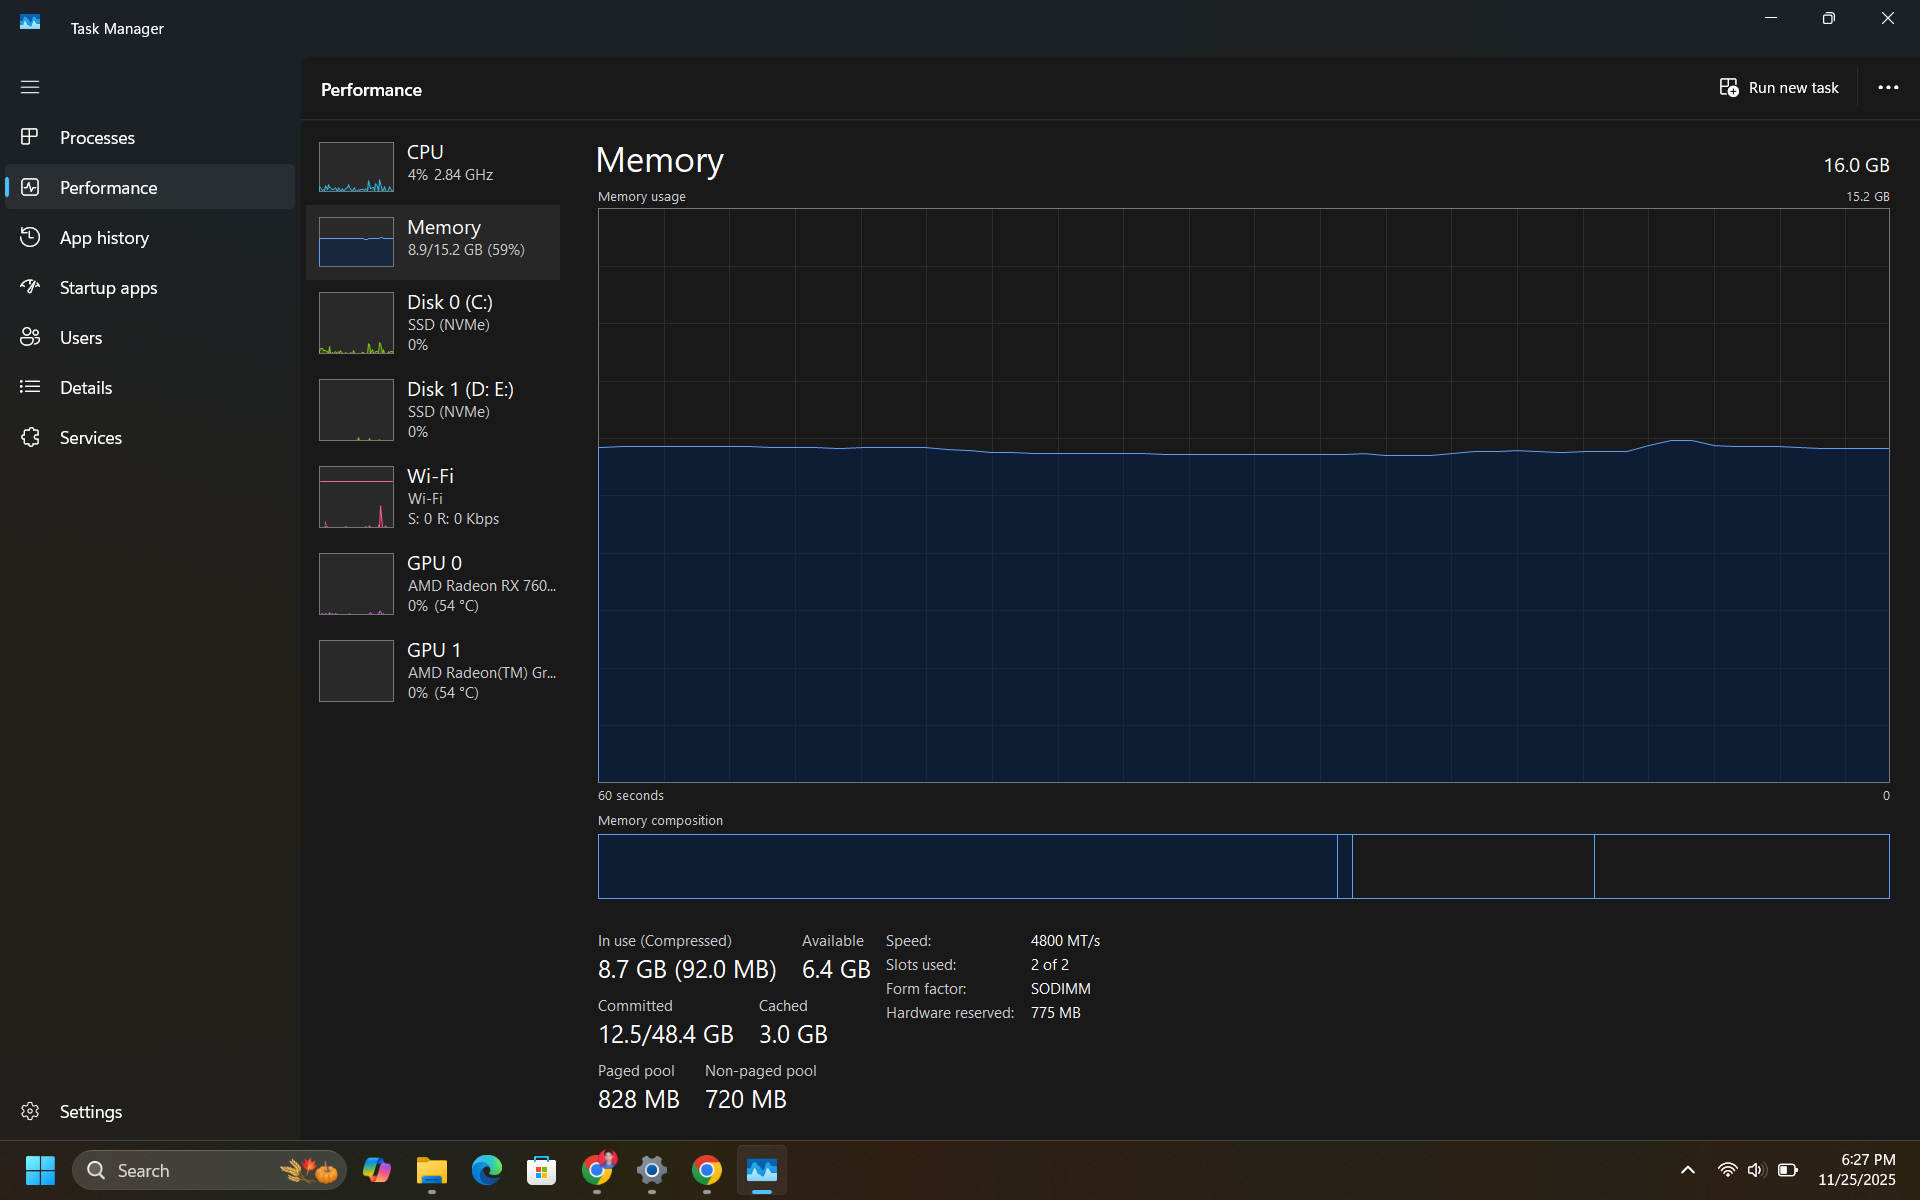Image resolution: width=1920 pixels, height=1200 pixels.
Task: Select the GPU 1 Radeon graphics thumbnail
Action: click(x=356, y=671)
